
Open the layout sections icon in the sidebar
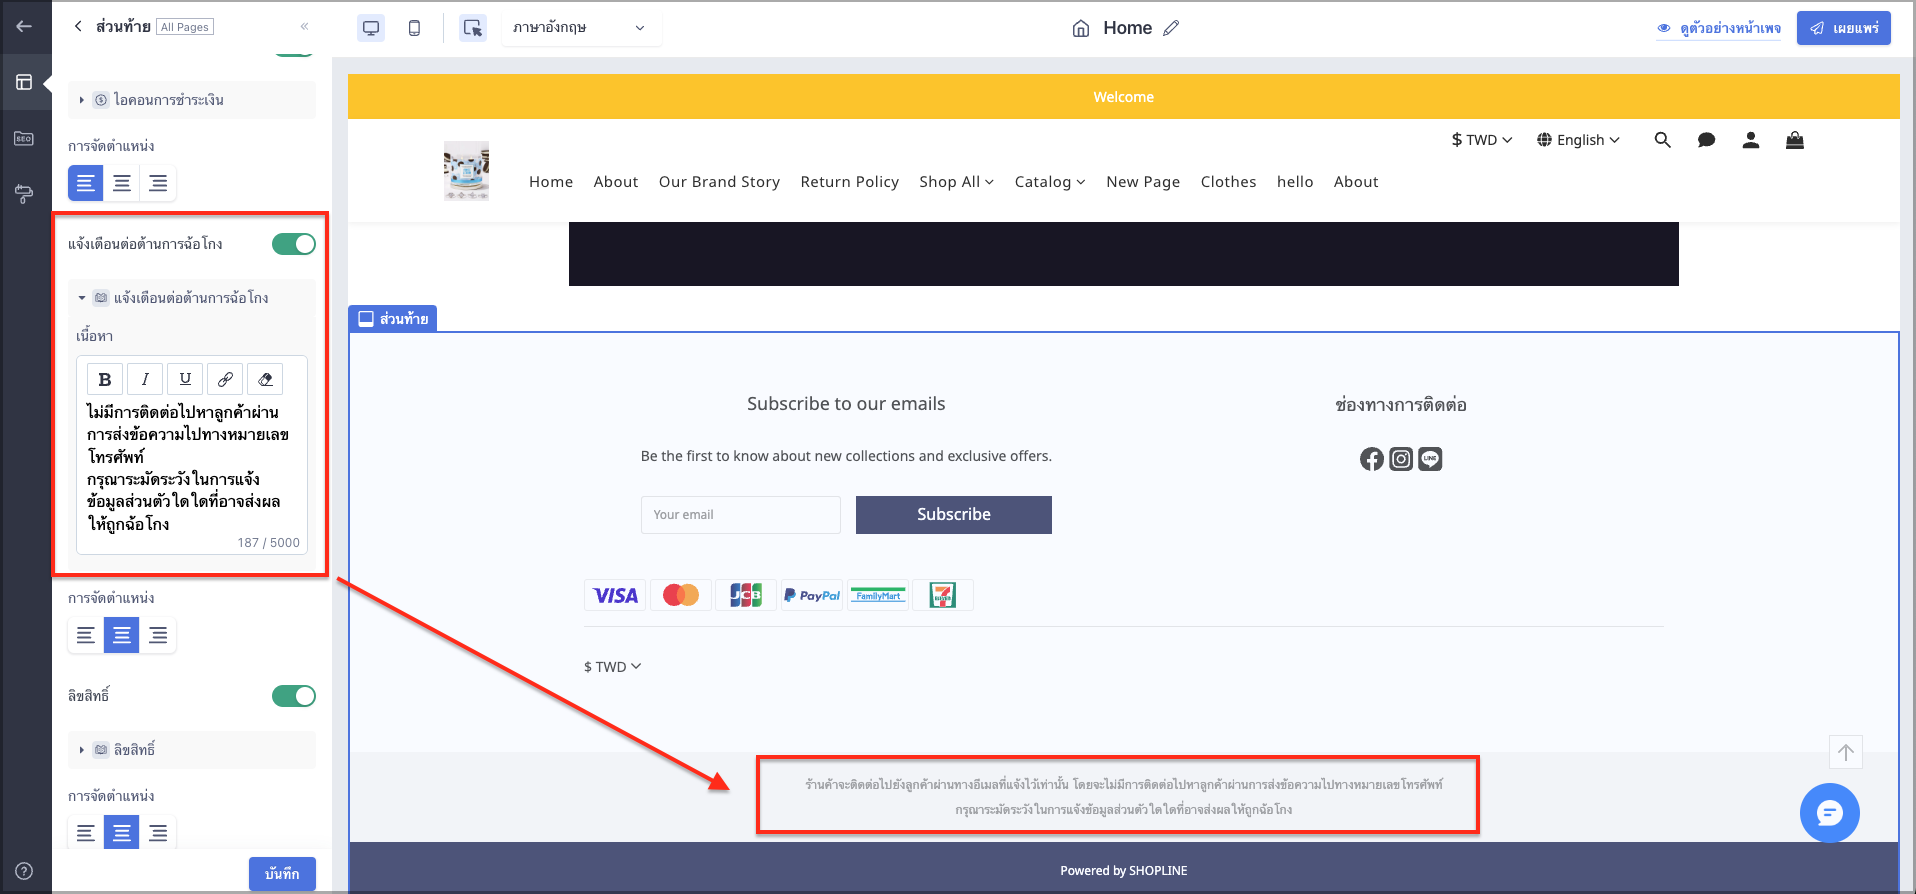coord(24,82)
